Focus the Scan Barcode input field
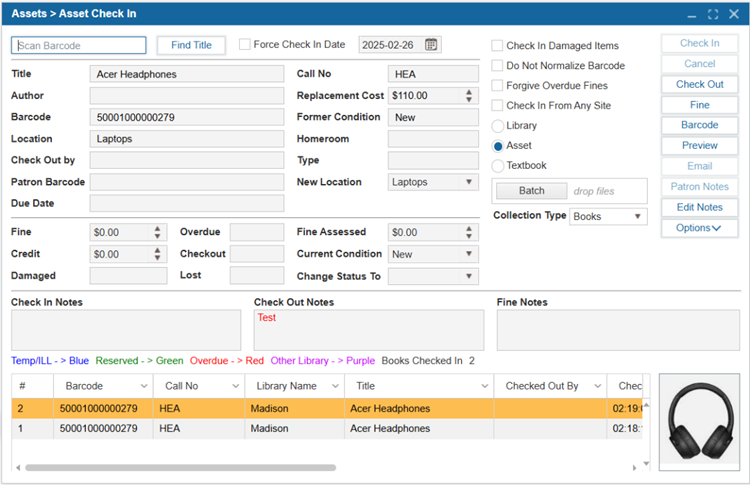 pyautogui.click(x=78, y=45)
